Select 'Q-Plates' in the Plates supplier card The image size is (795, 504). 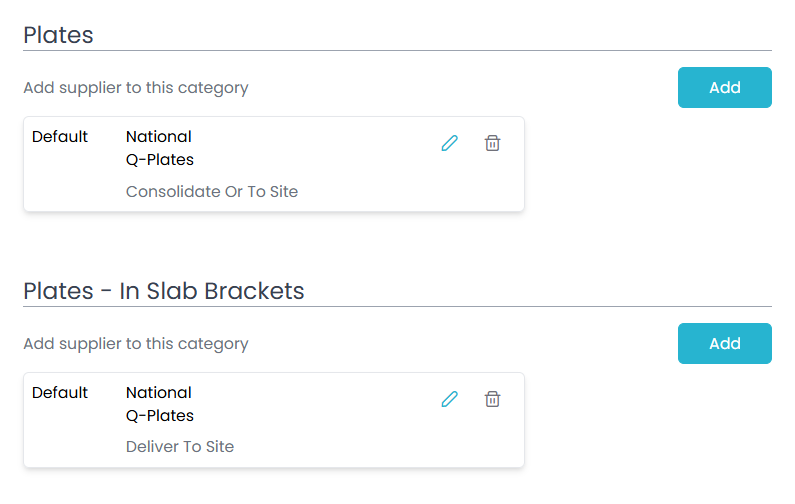160,160
